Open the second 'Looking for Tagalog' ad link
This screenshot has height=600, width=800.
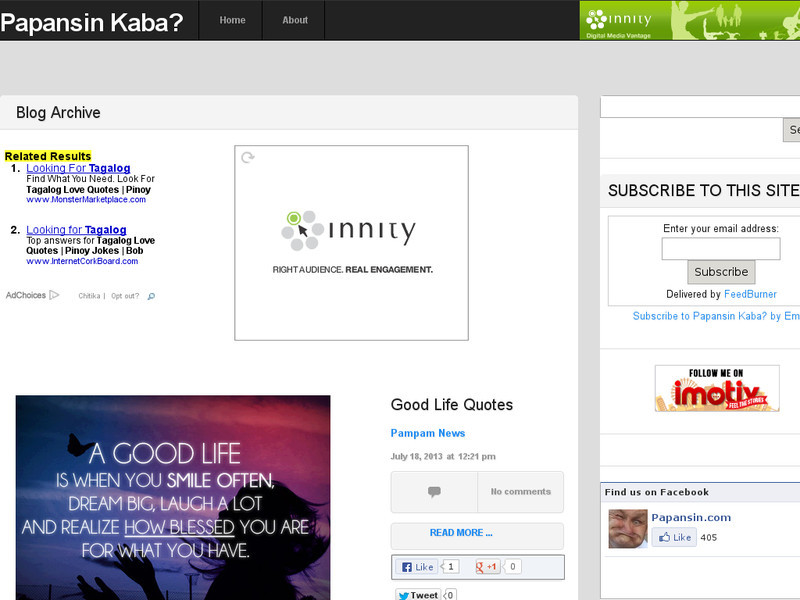pos(76,230)
